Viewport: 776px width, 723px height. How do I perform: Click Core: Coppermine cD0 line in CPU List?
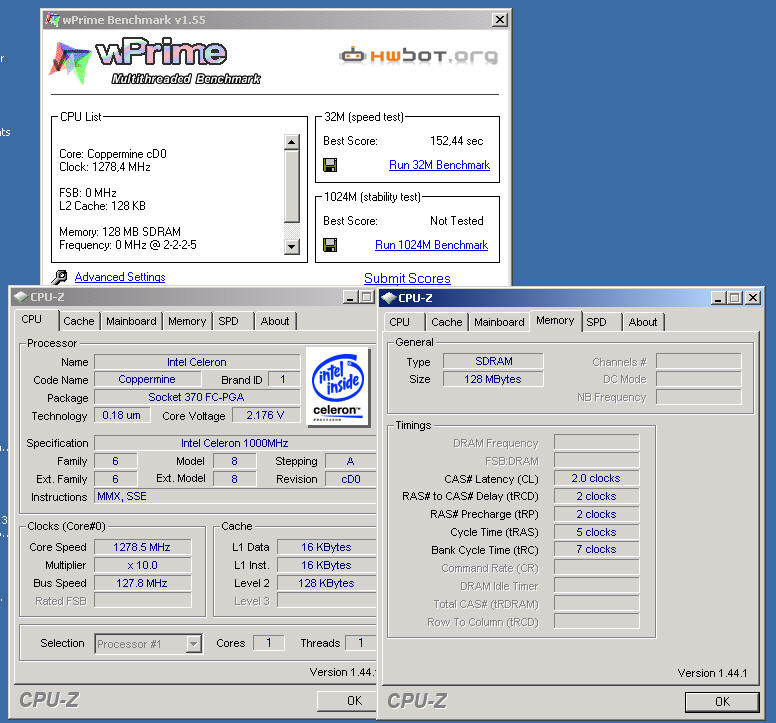(x=113, y=154)
